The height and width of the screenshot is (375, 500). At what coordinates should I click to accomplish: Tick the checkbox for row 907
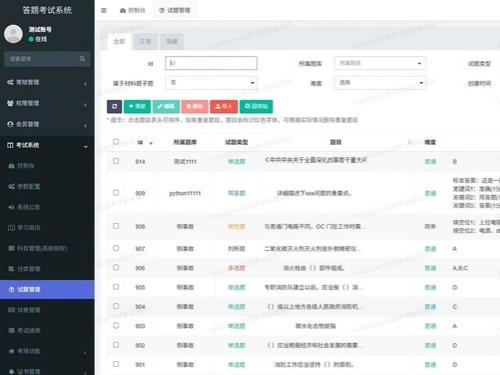point(116,248)
